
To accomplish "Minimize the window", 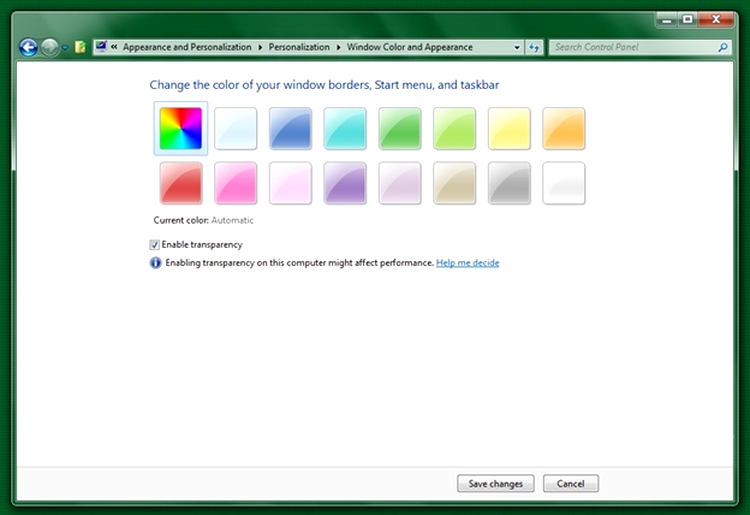I will coord(667,20).
